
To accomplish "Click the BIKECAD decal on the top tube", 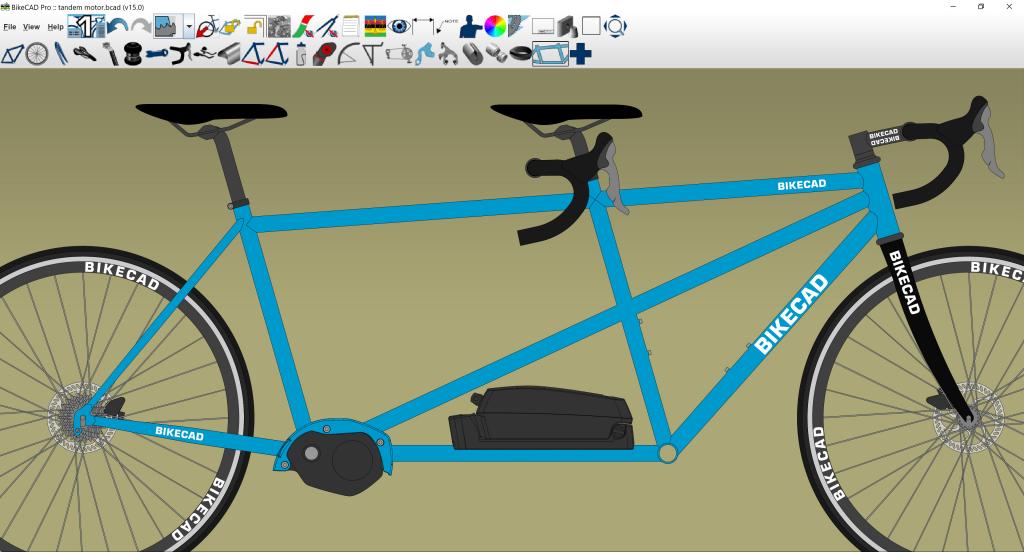I will pyautogui.click(x=801, y=185).
